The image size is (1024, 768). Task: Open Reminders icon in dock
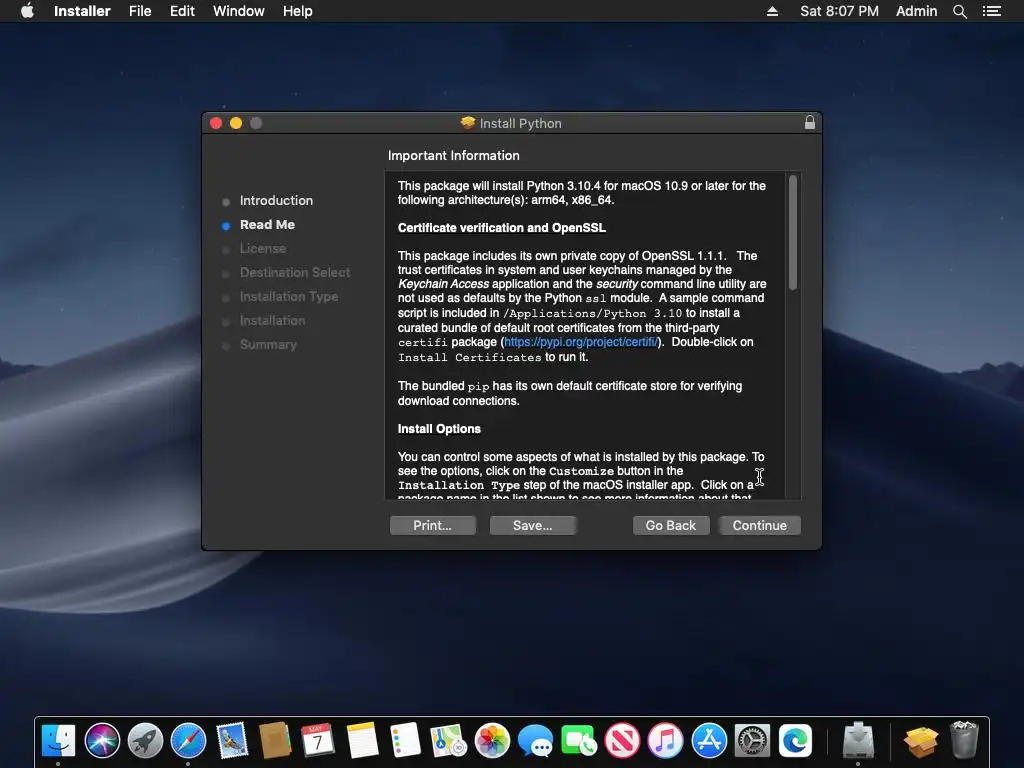click(405, 741)
